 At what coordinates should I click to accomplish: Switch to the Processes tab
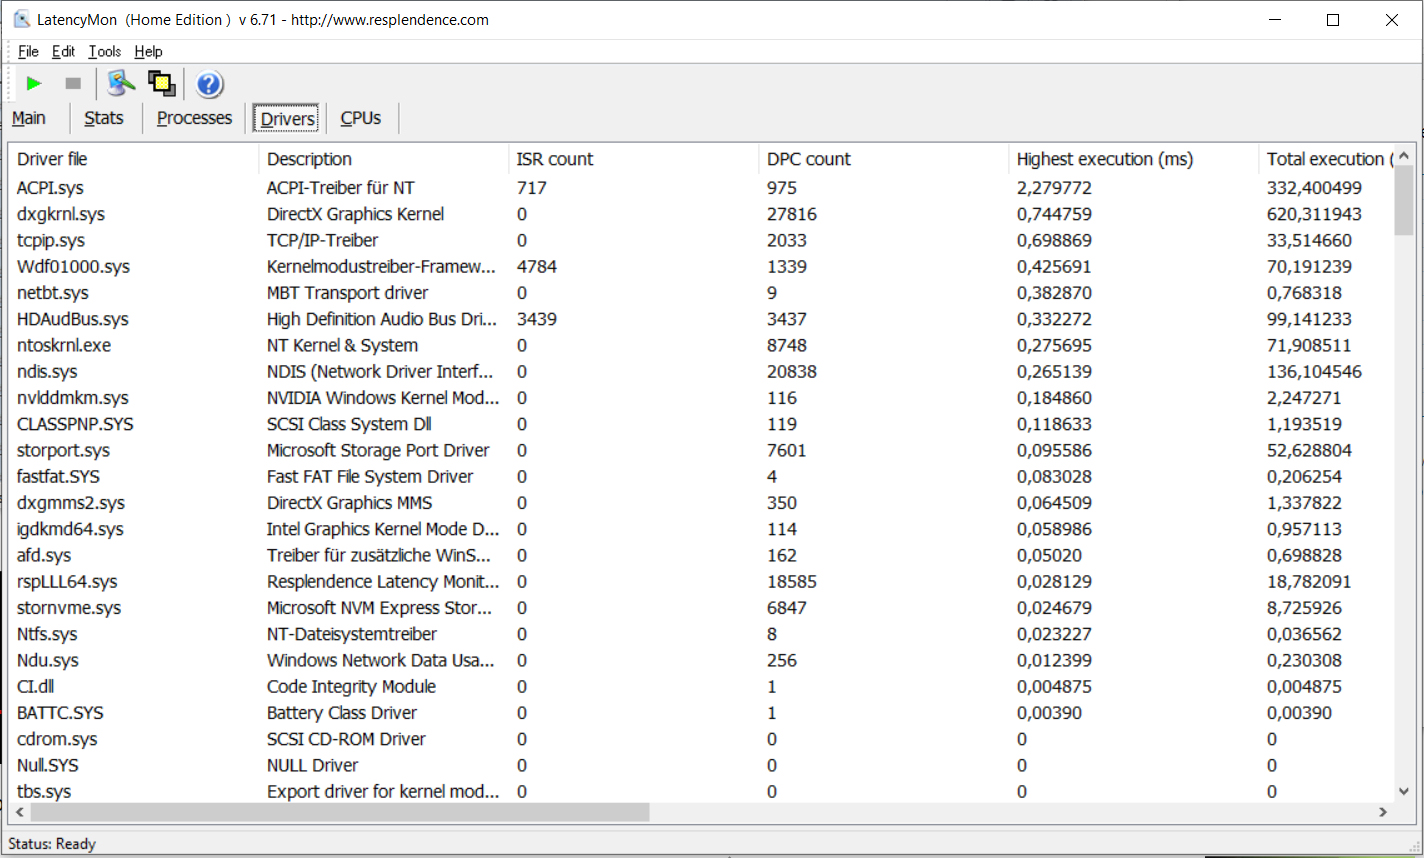194,118
